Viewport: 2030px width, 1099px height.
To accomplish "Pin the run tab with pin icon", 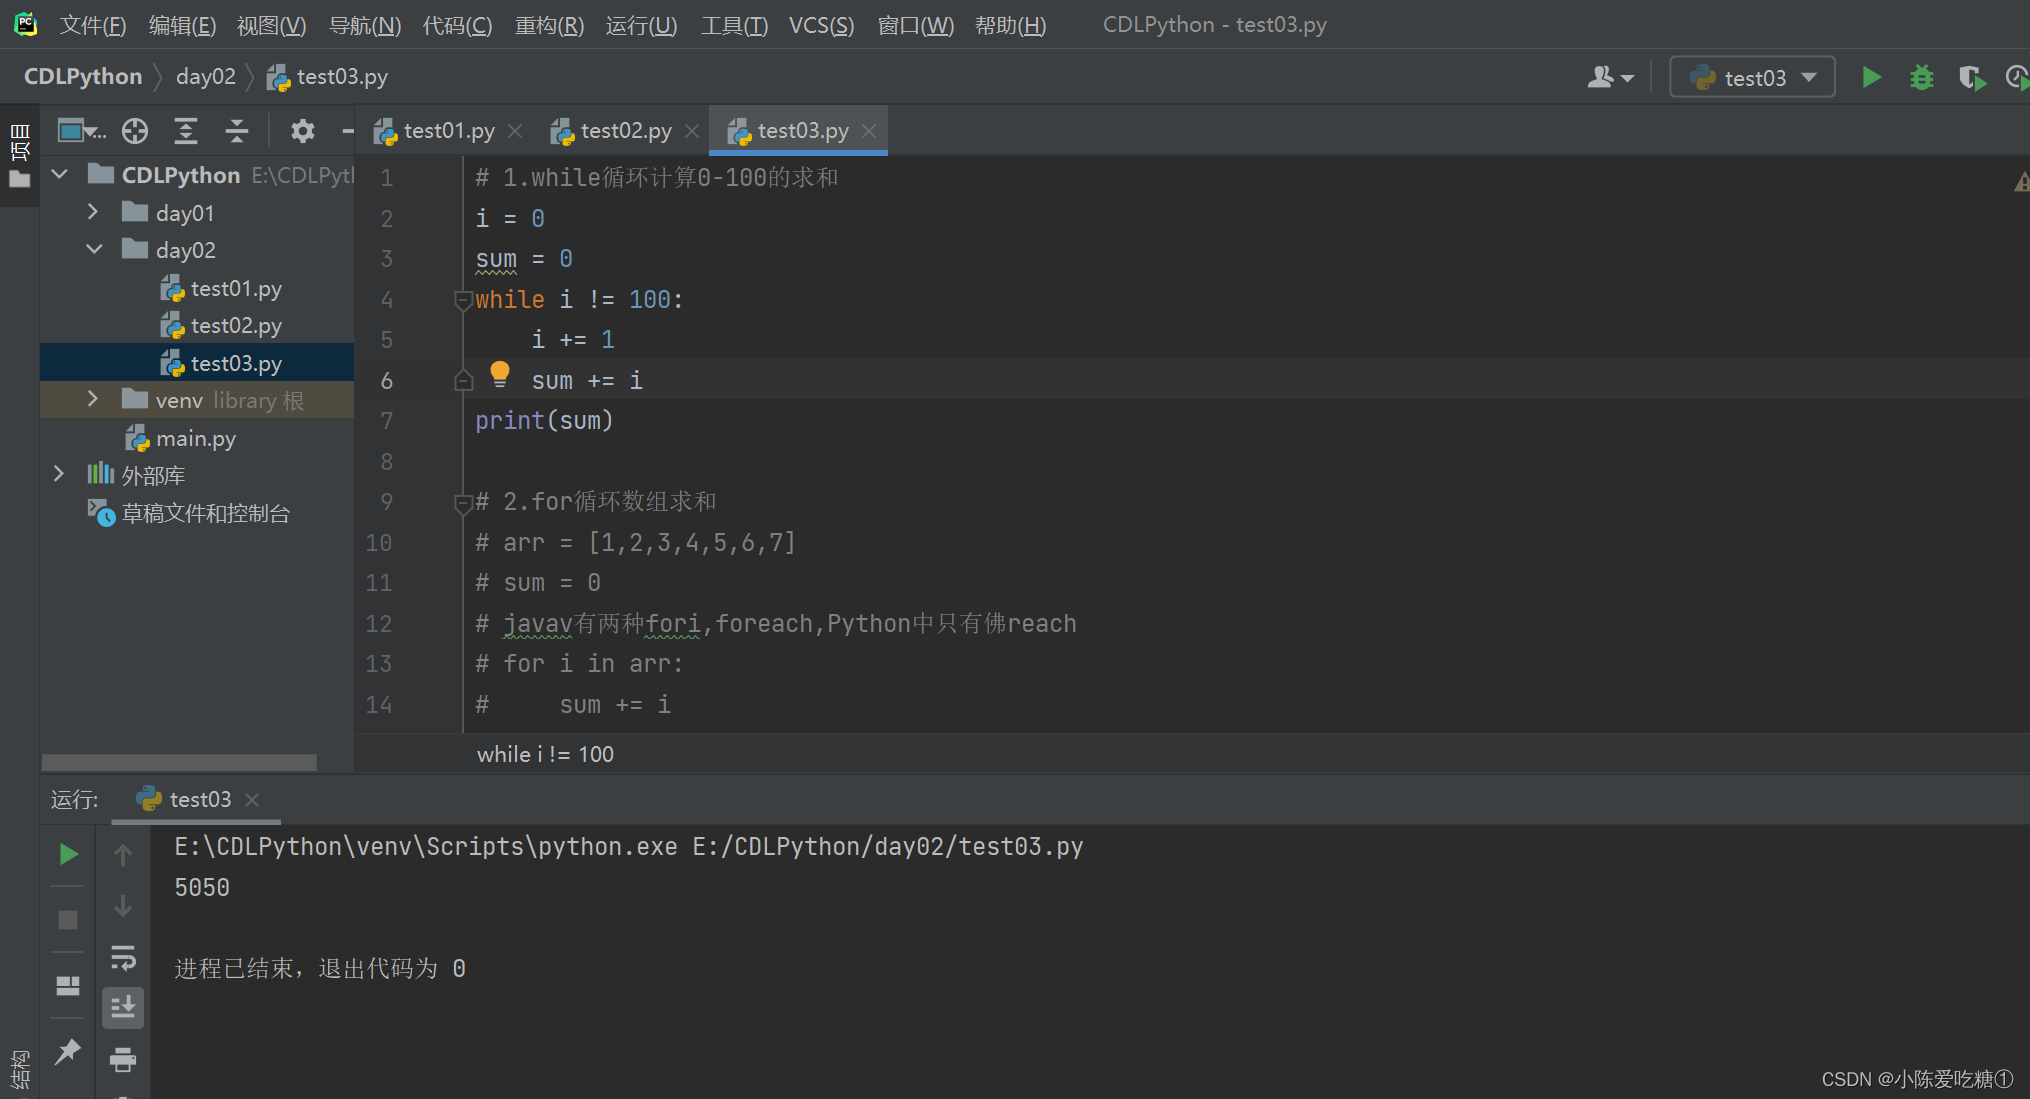I will click(x=68, y=1051).
